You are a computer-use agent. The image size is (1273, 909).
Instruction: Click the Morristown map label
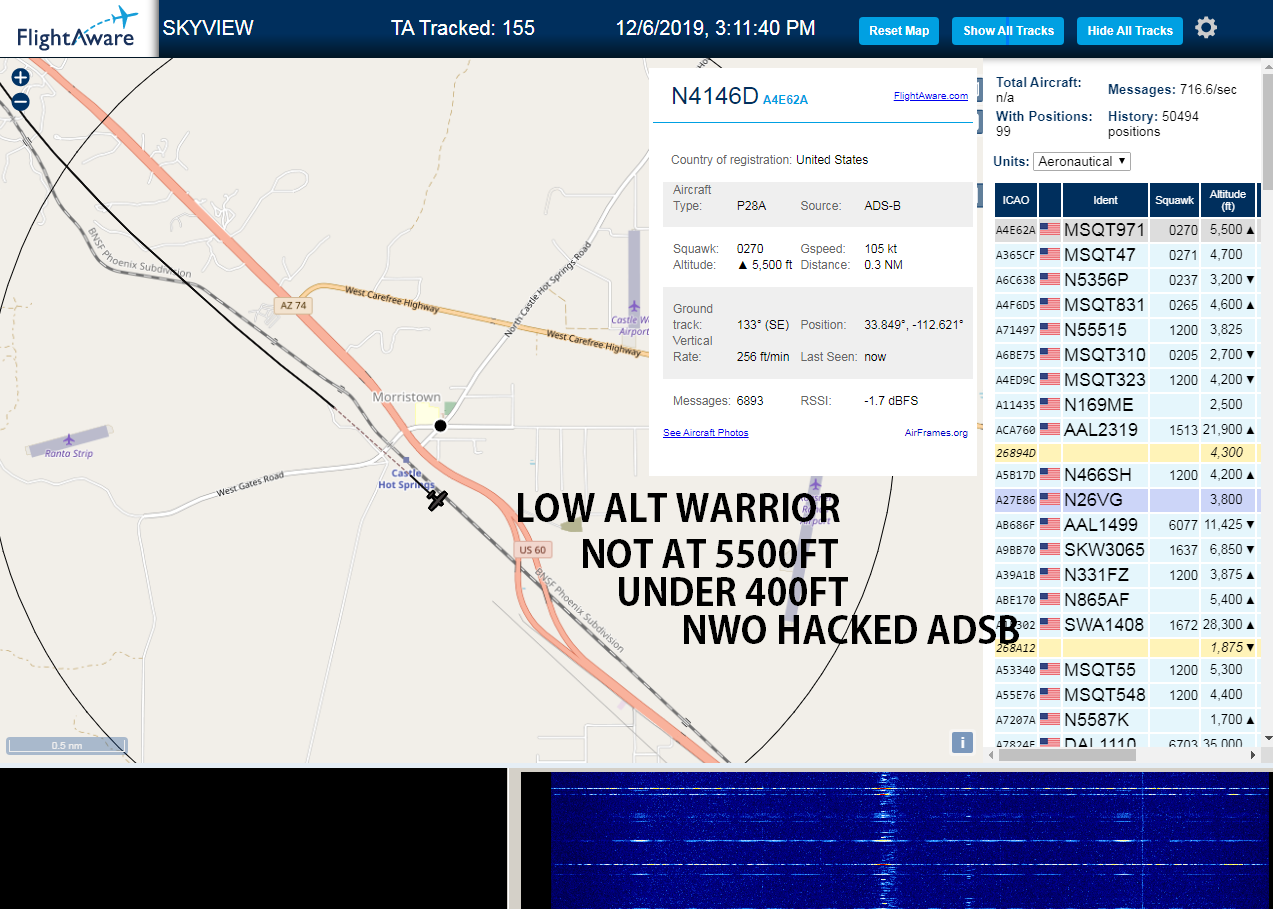(407, 397)
